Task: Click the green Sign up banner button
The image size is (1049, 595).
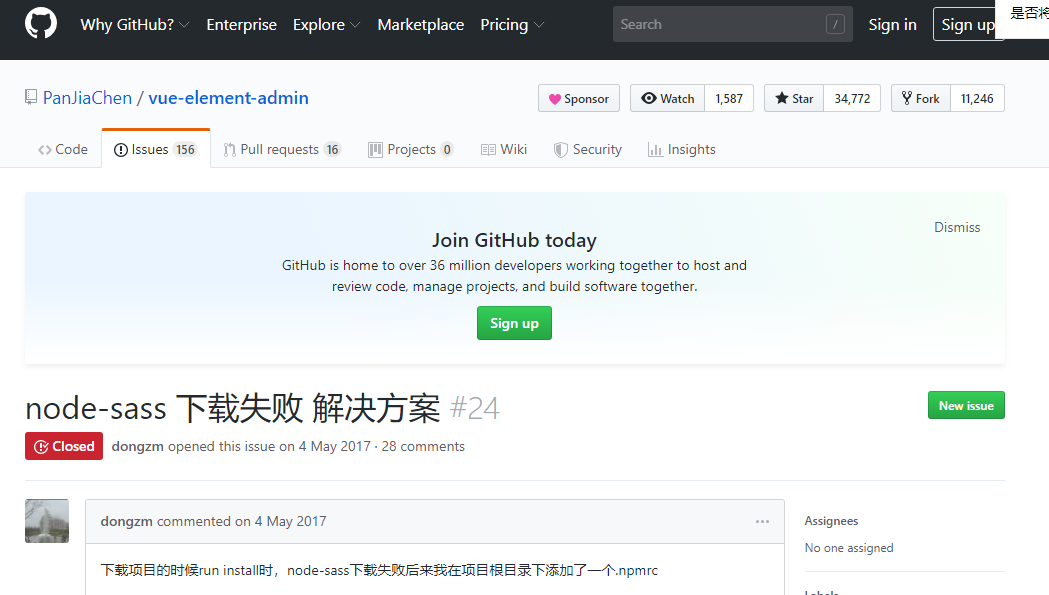Action: (514, 323)
